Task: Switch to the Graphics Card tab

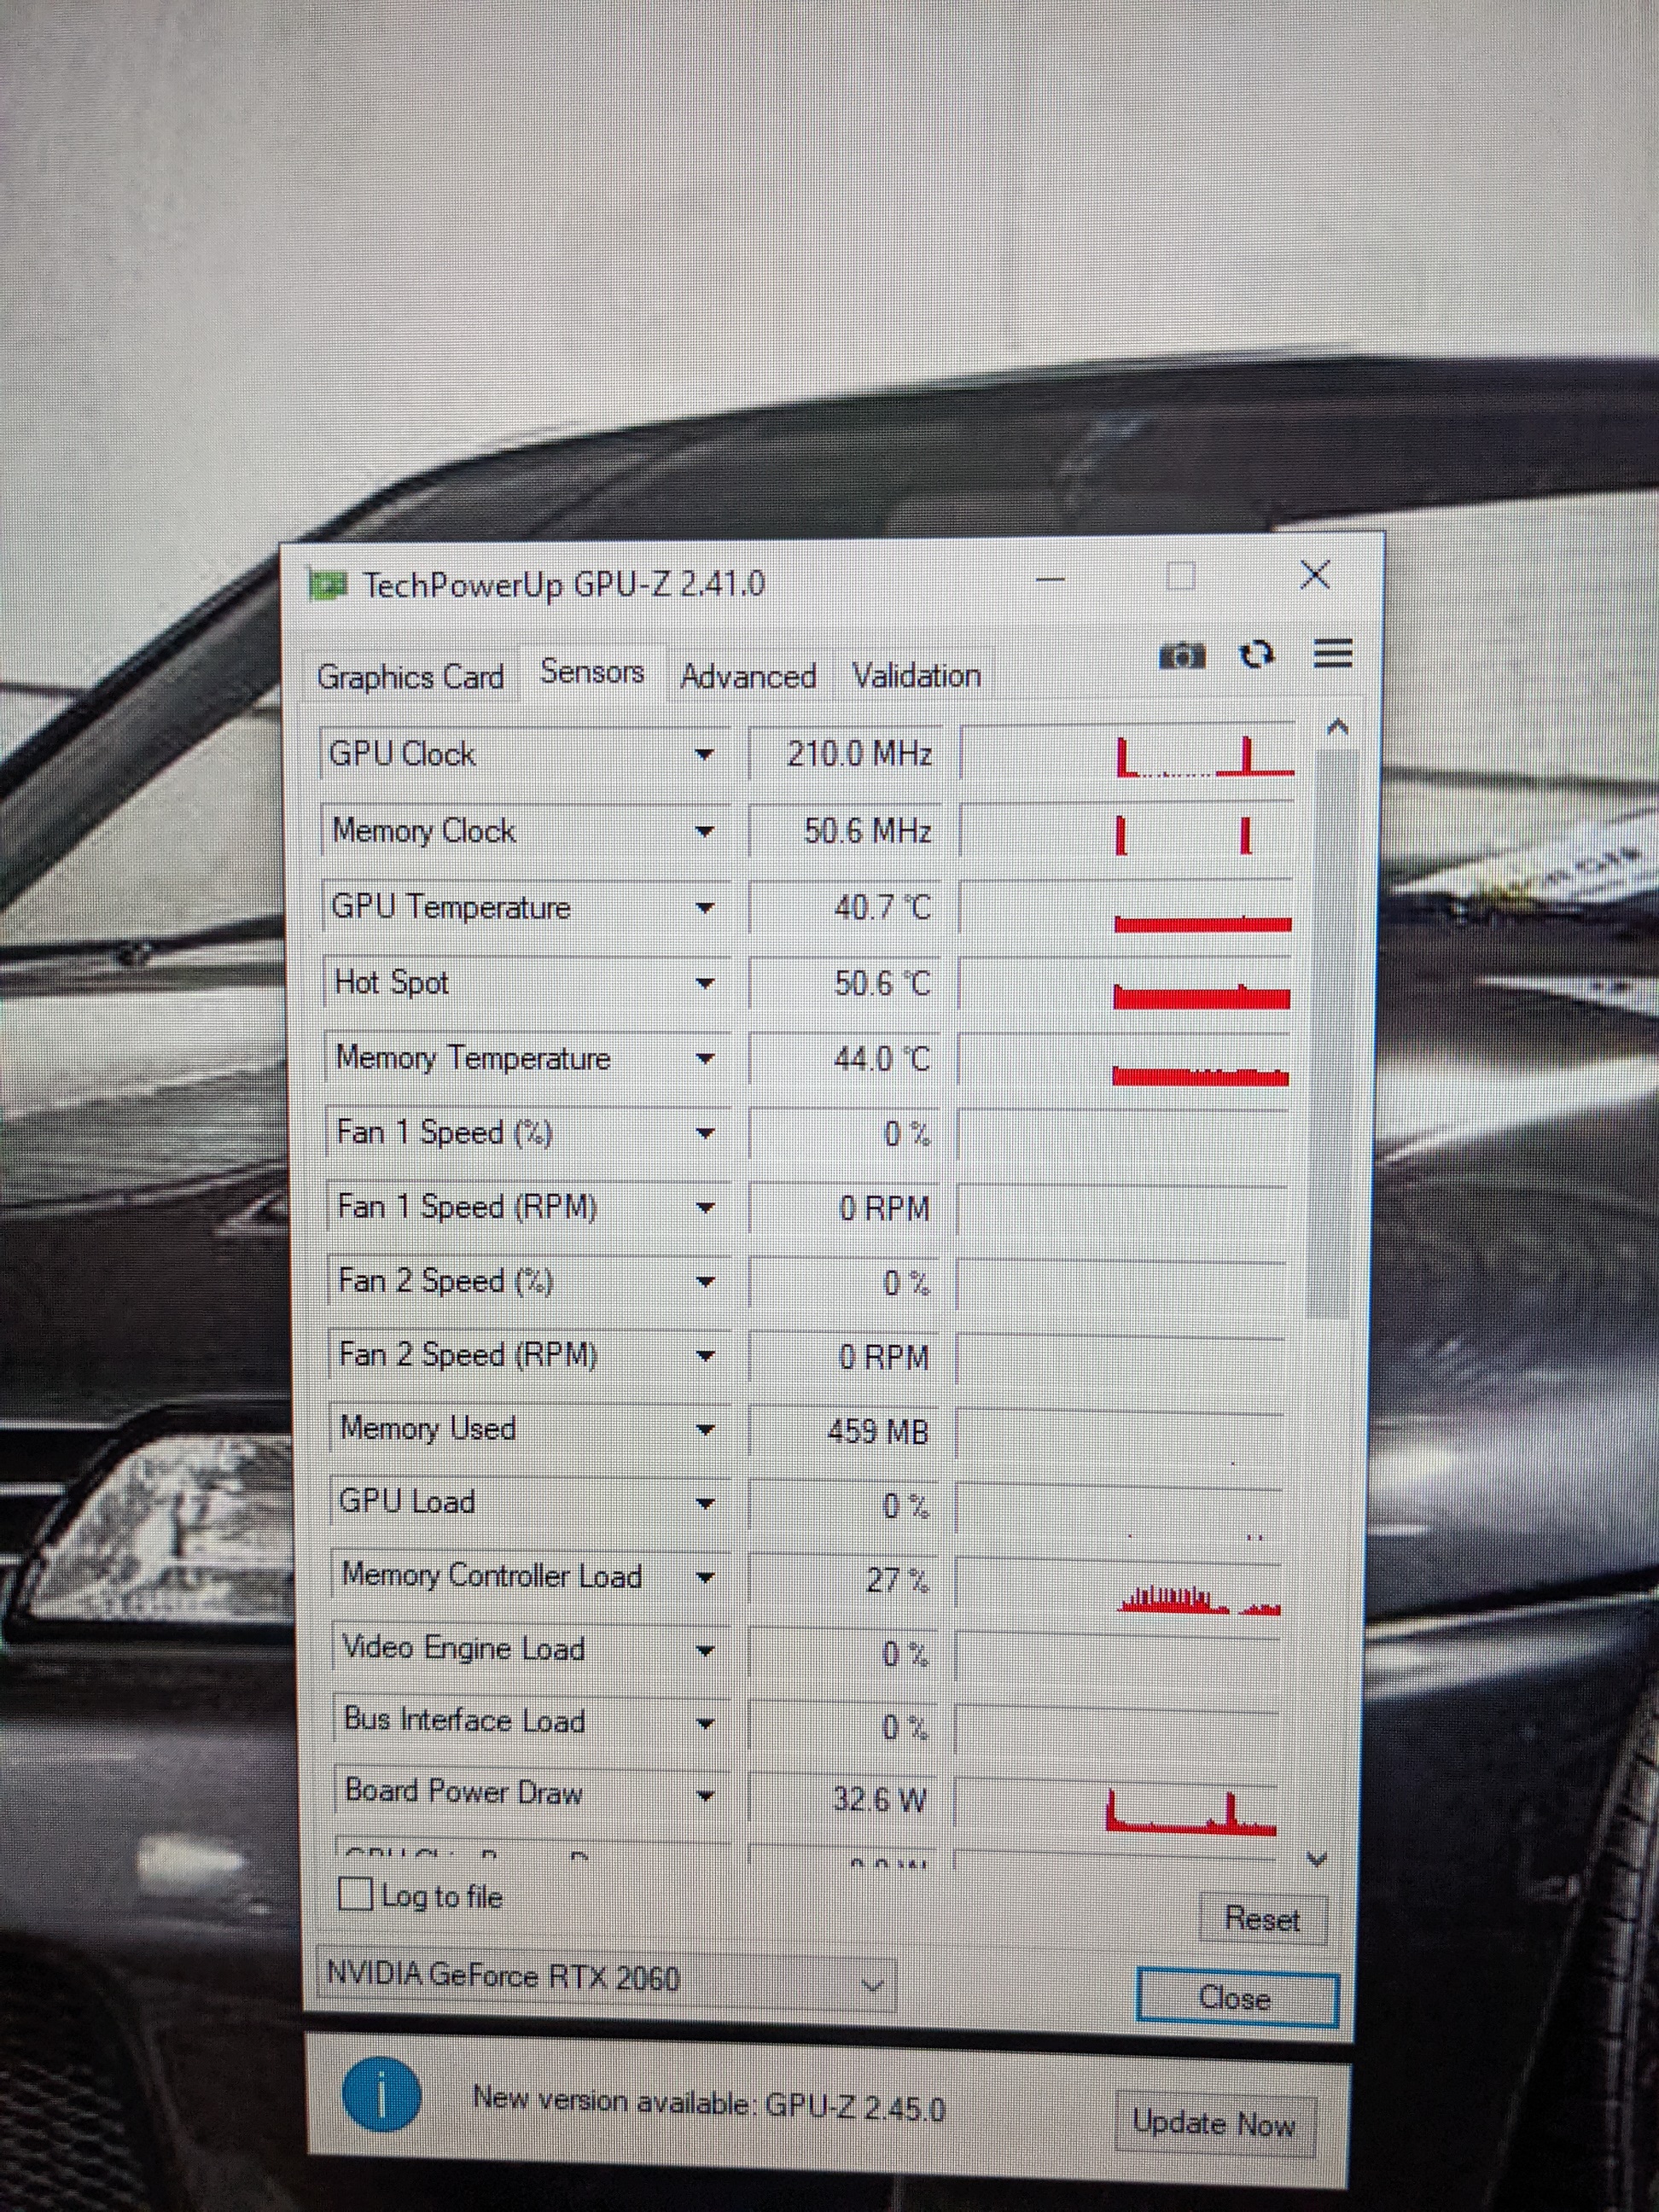Action: tap(410, 677)
